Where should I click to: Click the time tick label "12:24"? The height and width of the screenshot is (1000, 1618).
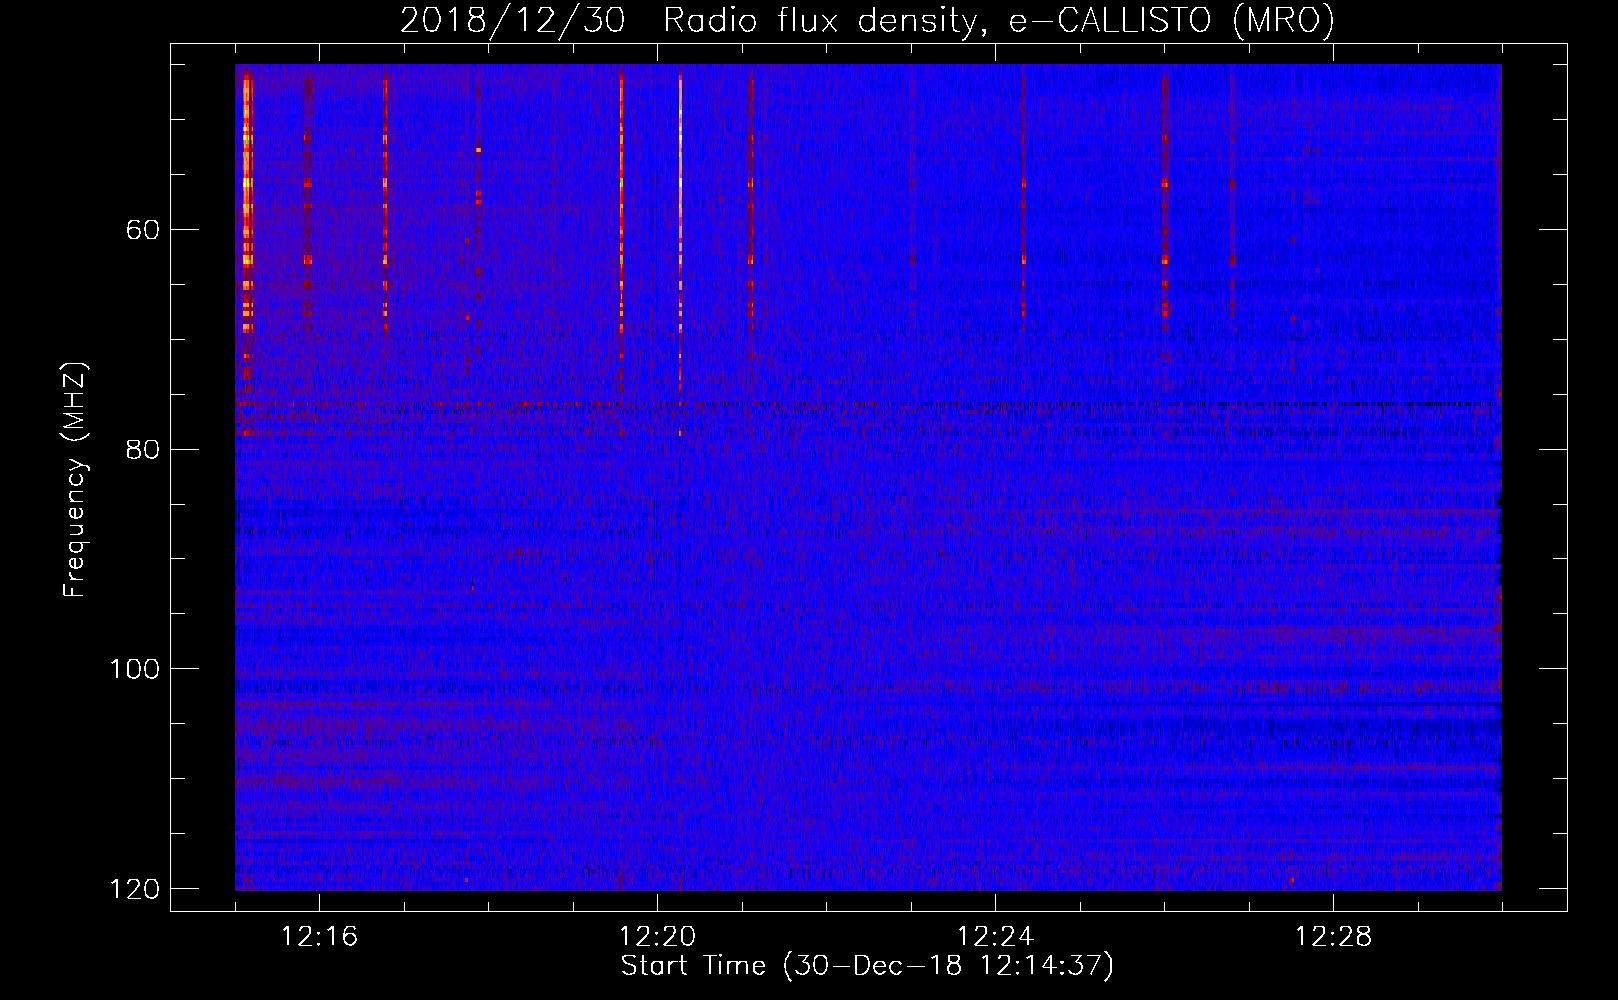point(995,937)
